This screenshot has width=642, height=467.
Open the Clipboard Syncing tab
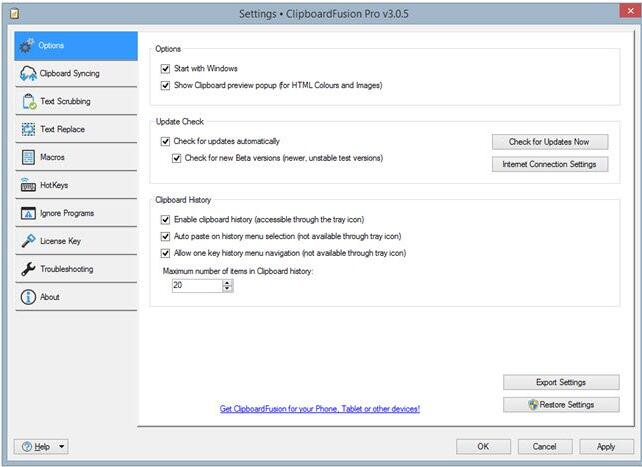76,74
